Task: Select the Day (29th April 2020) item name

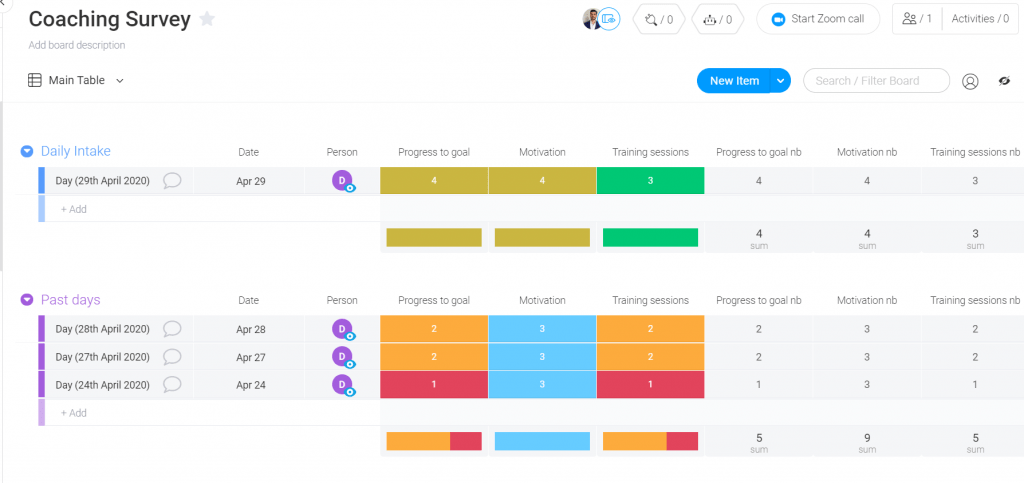Action: pos(103,181)
